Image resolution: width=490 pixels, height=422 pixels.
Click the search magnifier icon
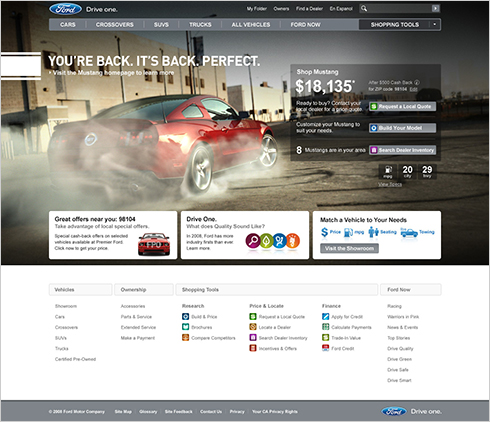(364, 8)
